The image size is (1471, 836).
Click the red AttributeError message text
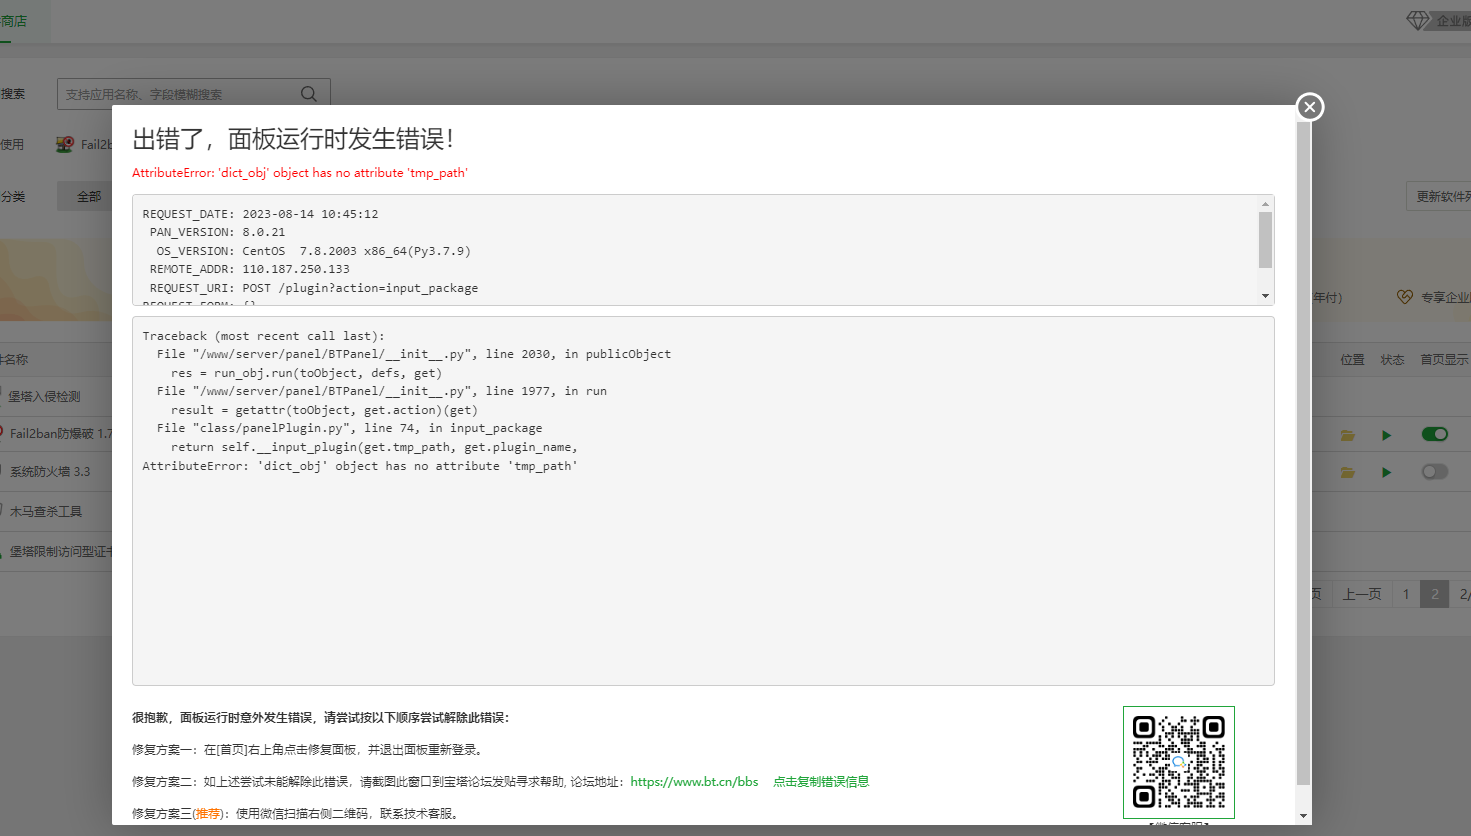pyautogui.click(x=300, y=173)
